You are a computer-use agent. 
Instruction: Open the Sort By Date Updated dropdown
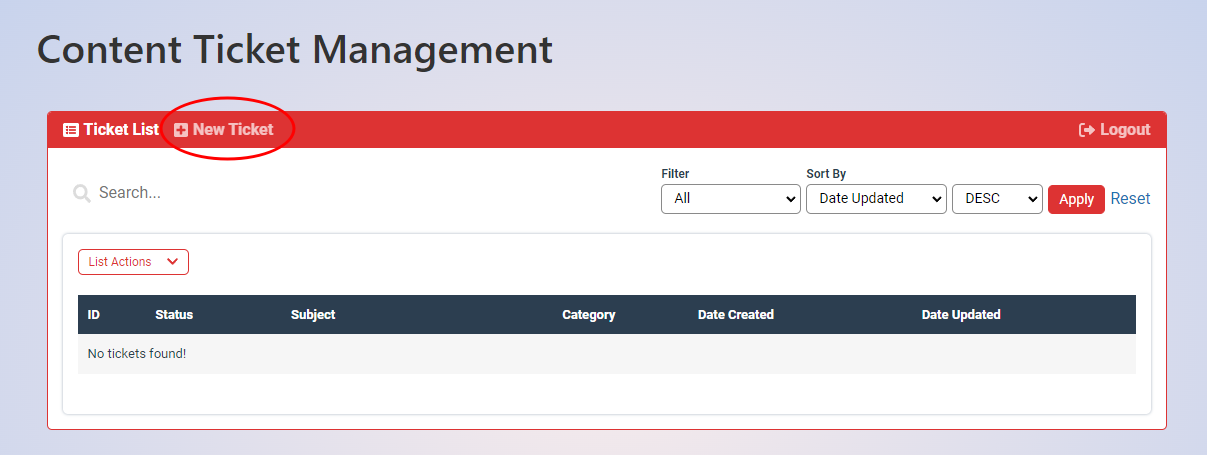click(875, 199)
